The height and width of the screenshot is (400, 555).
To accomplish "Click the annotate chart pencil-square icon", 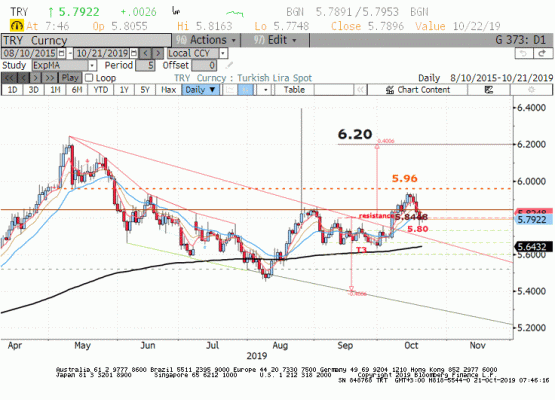I will (x=489, y=90).
